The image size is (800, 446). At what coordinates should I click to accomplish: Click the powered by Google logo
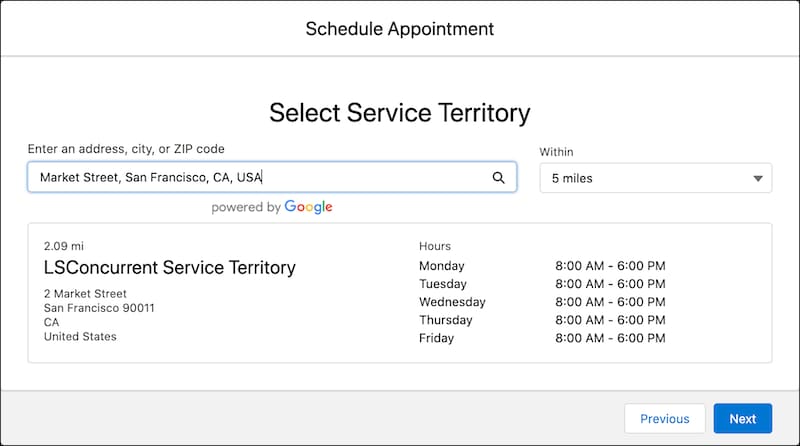[x=272, y=207]
